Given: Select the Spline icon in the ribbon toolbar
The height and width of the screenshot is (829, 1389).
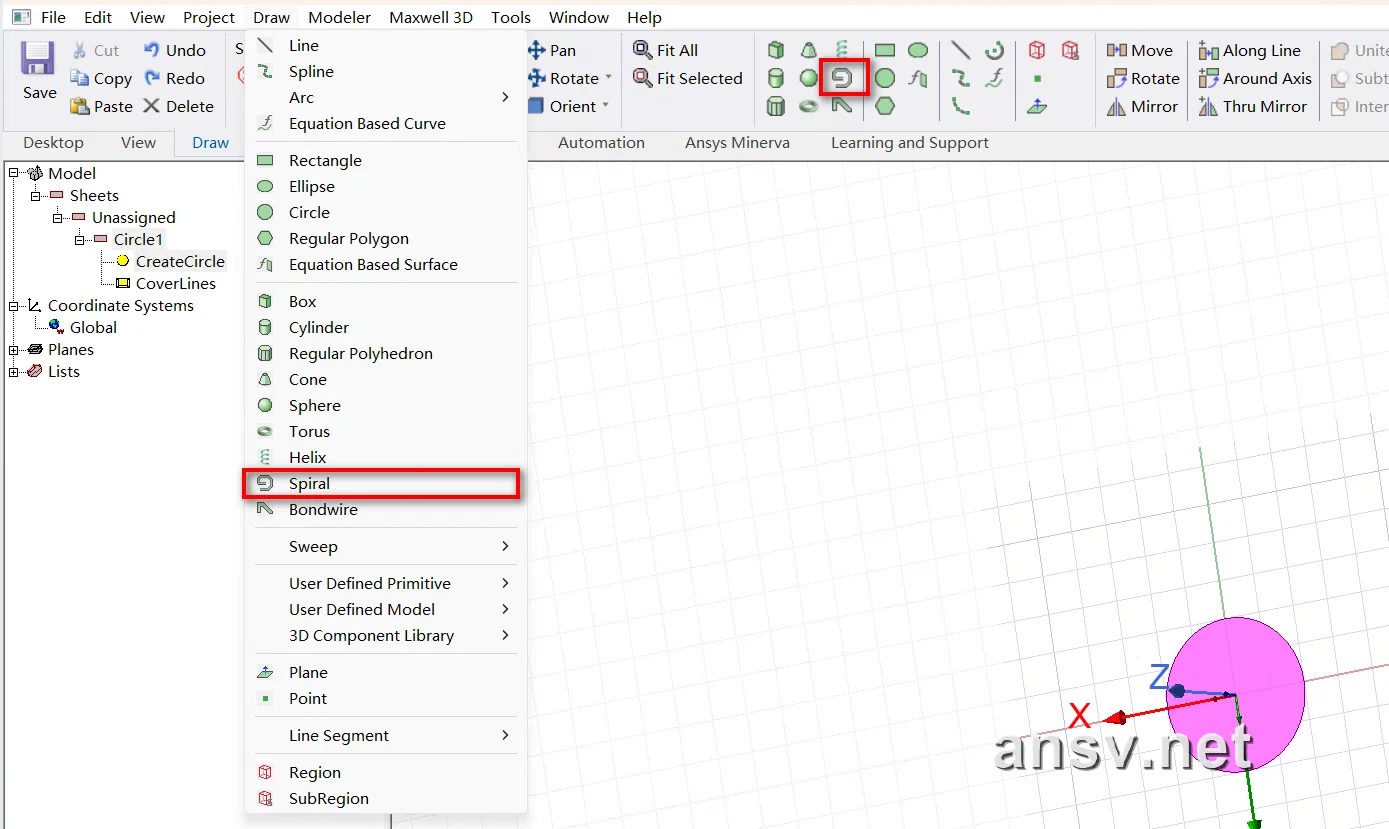Looking at the screenshot, I should tap(961, 78).
